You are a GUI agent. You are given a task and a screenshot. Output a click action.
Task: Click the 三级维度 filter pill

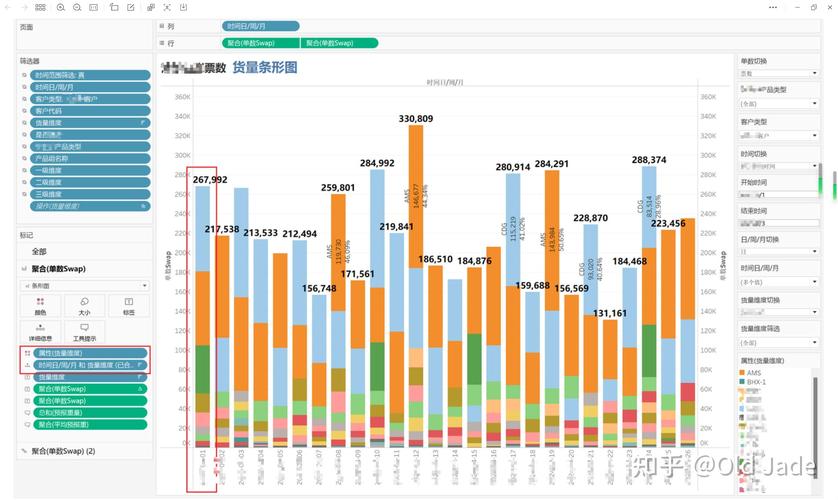90,194
